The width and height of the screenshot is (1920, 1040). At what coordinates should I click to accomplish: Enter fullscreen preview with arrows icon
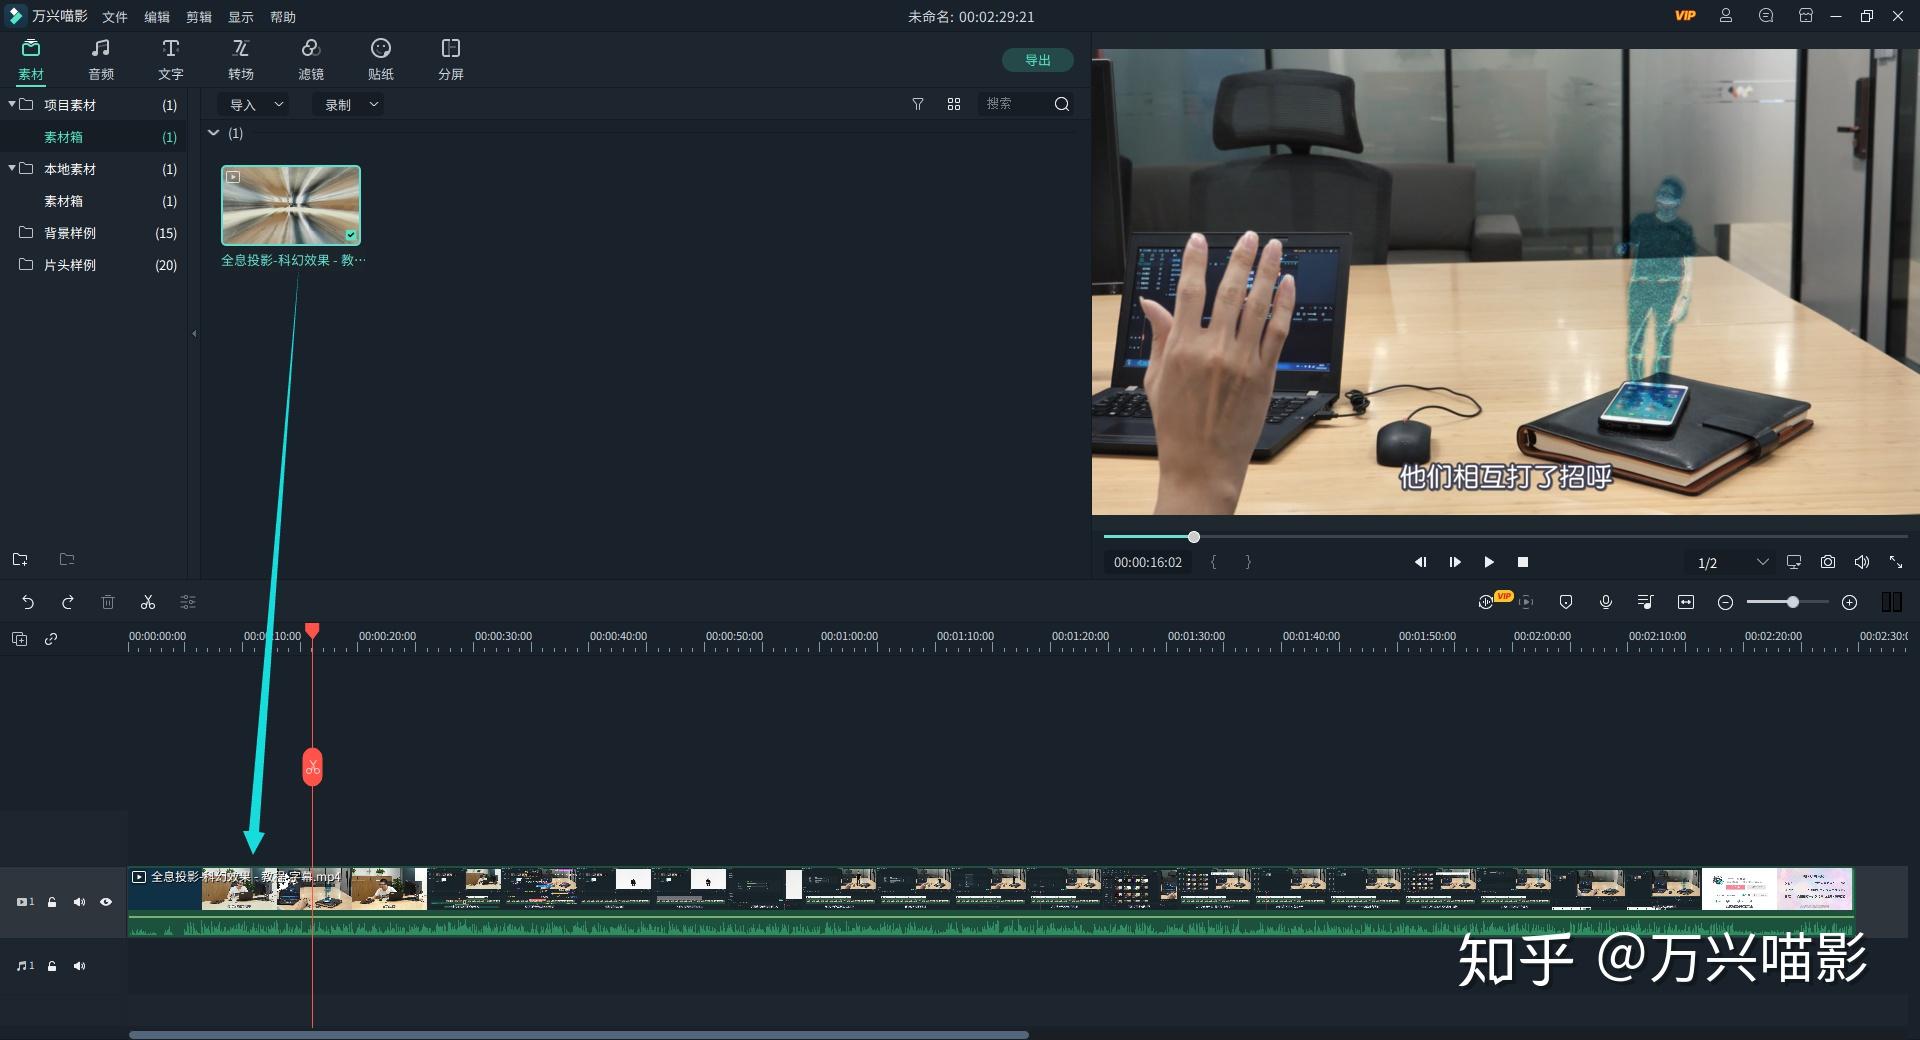[x=1896, y=562]
